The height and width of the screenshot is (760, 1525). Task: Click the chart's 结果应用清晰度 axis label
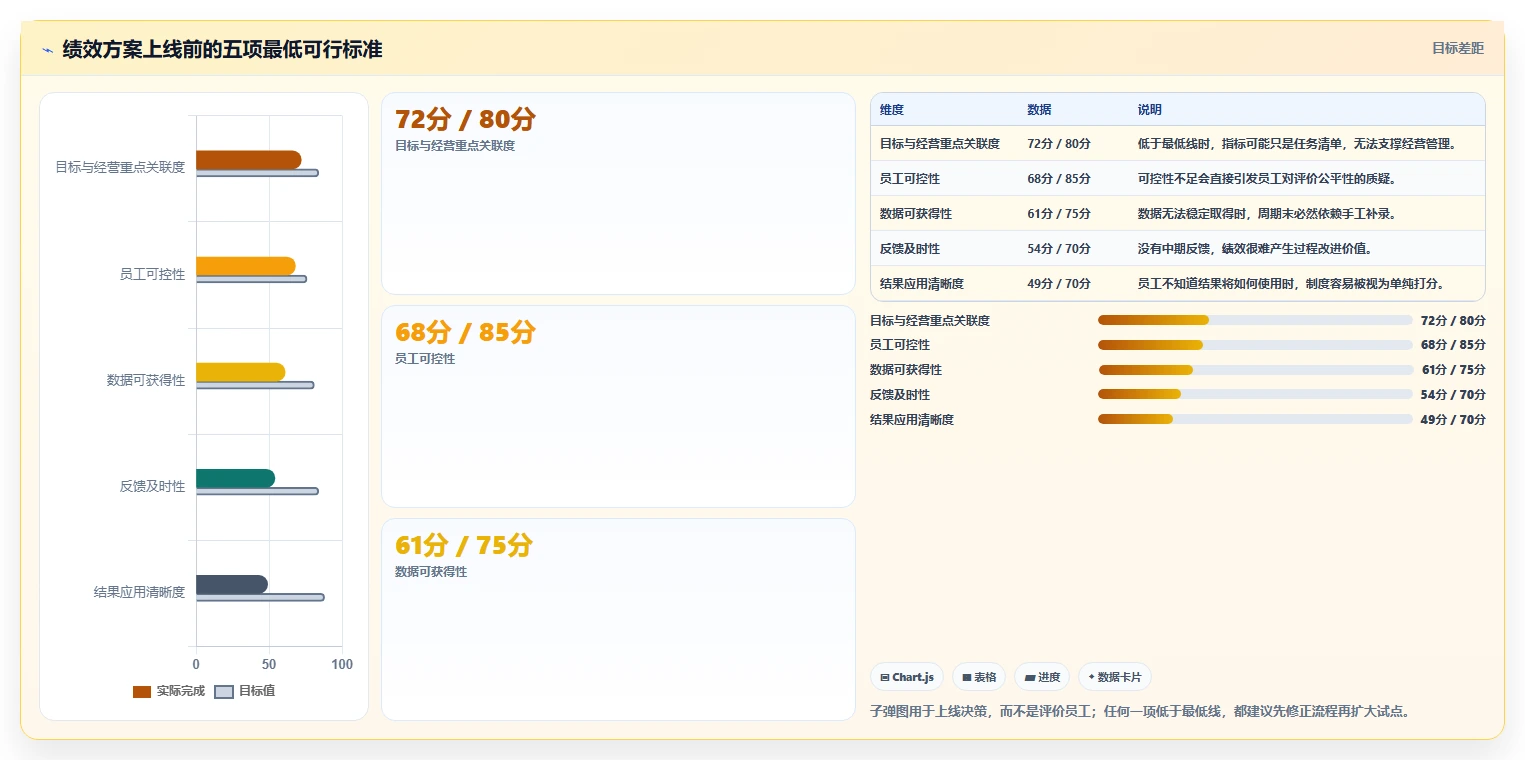point(140,592)
